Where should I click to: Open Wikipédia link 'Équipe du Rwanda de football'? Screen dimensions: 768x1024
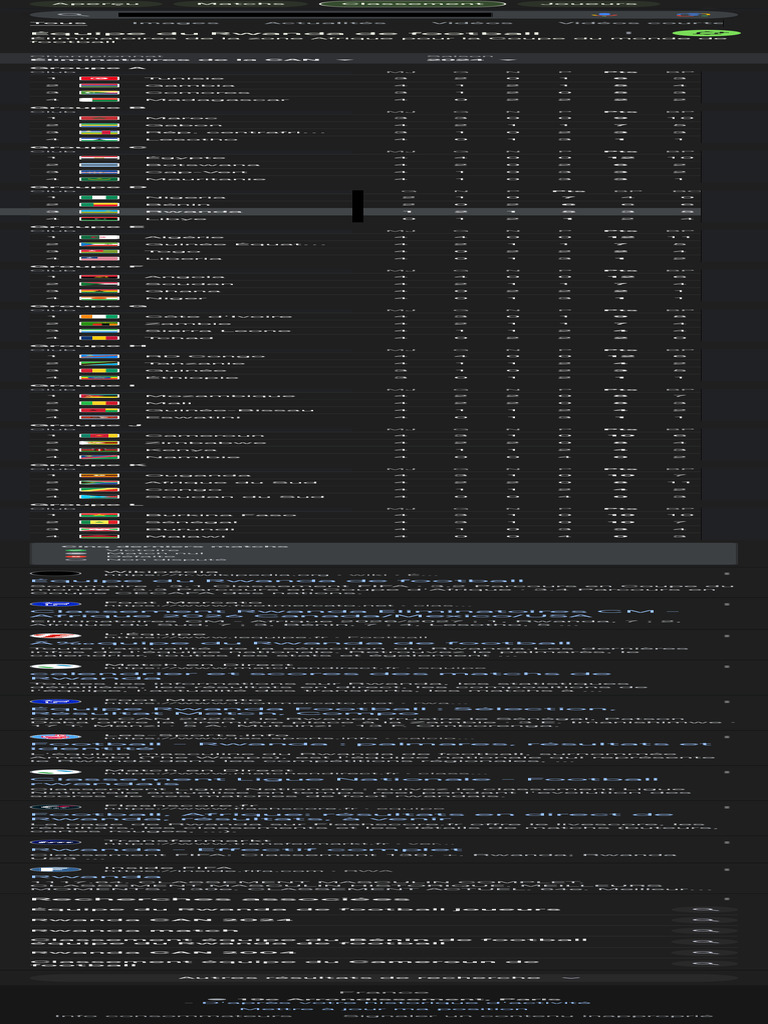[278, 581]
